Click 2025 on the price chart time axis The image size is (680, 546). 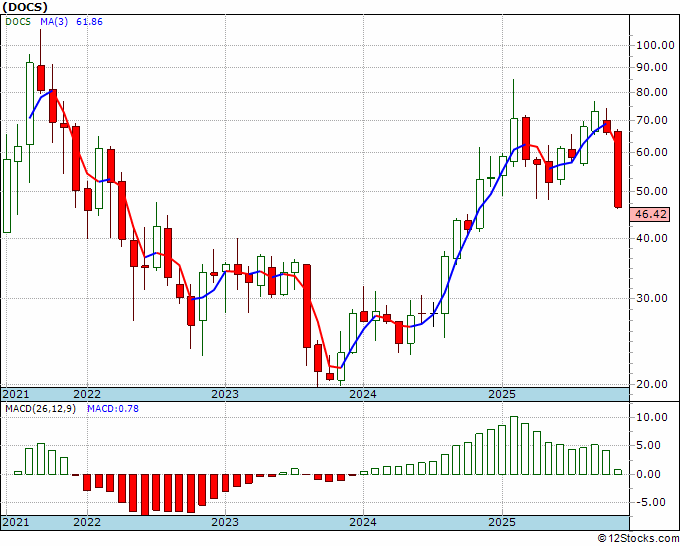click(502, 394)
